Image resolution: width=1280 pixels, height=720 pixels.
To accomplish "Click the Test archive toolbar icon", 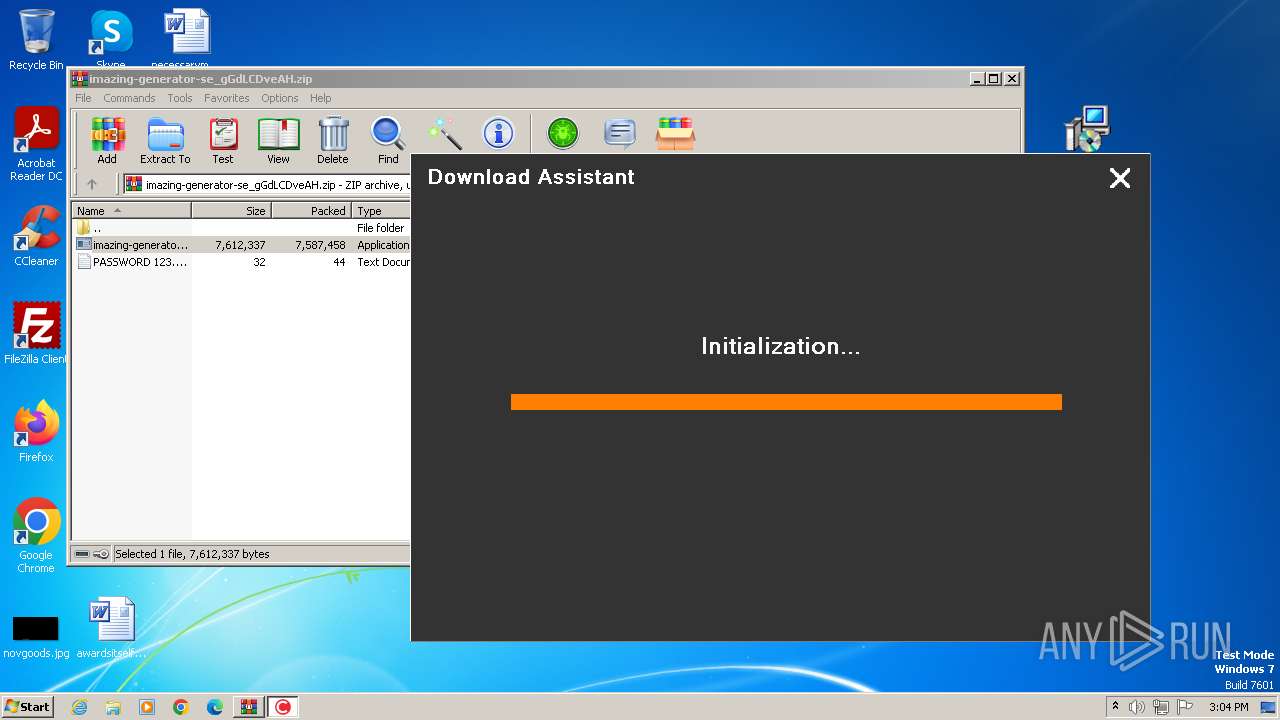I will tap(223, 140).
